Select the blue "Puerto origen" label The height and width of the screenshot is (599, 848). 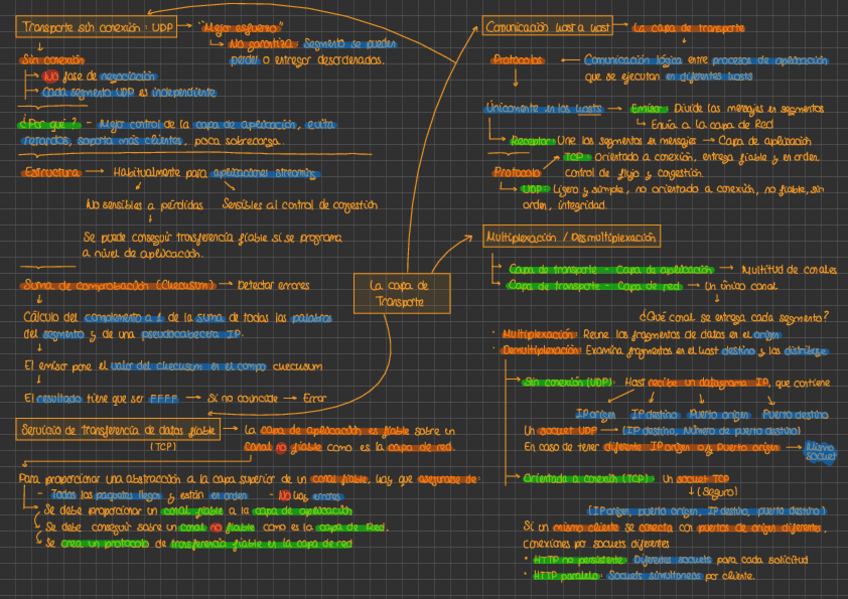coord(719,415)
